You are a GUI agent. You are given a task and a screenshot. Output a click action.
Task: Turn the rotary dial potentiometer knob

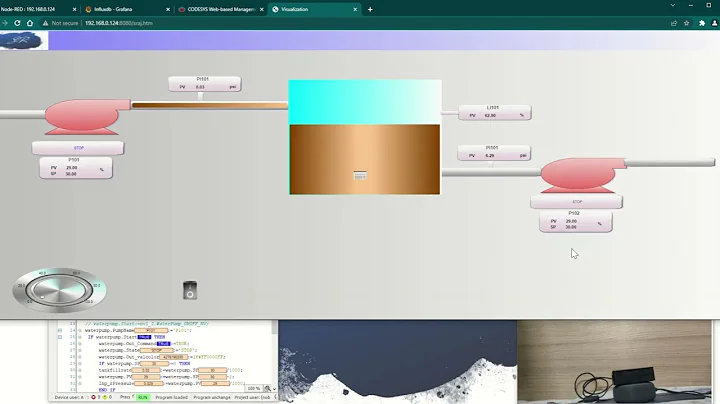coord(59,290)
